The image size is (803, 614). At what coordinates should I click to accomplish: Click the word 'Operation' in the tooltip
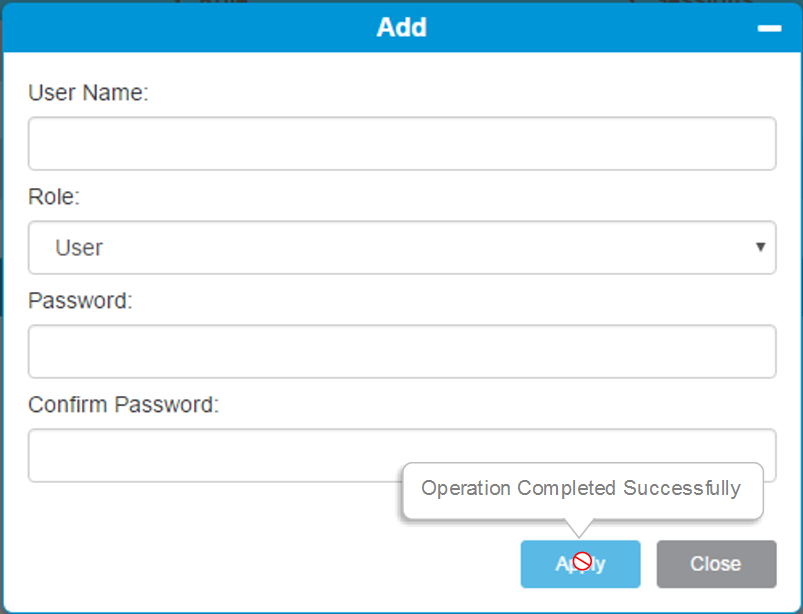466,488
